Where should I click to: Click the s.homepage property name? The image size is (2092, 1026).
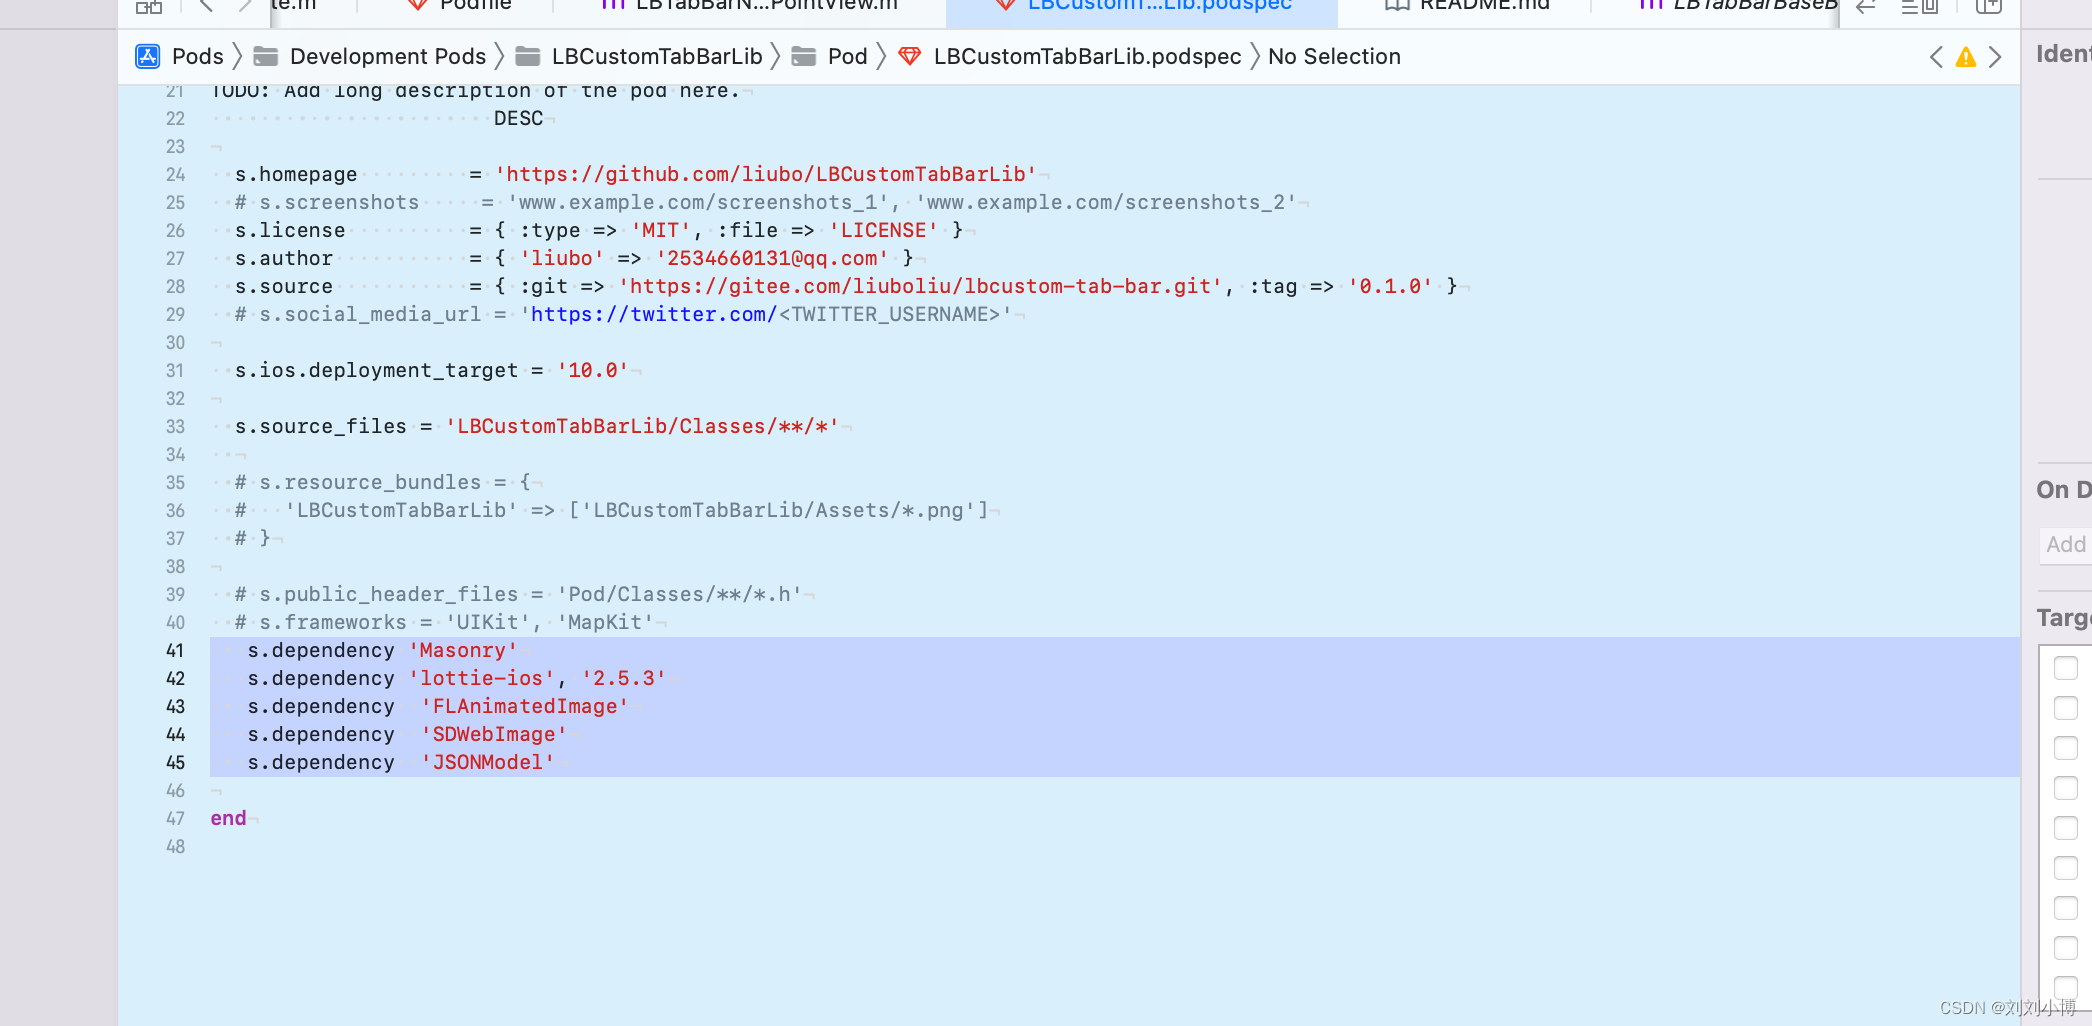(296, 174)
